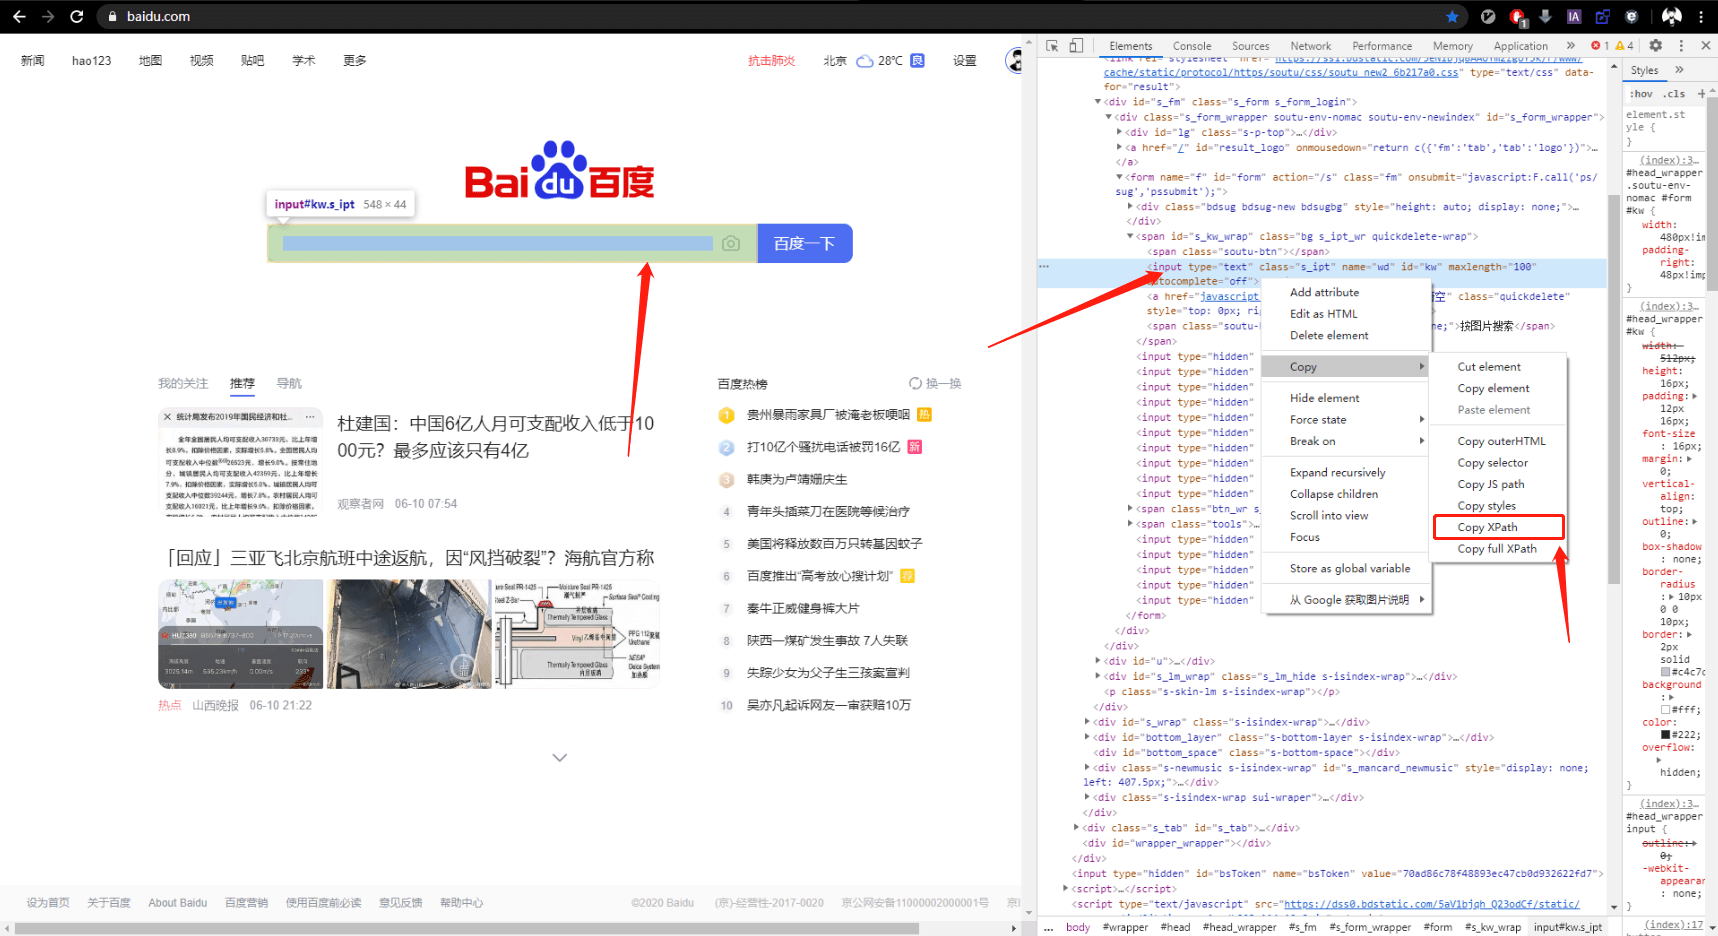Reload the baidu.com page
The height and width of the screenshot is (936, 1718).
(77, 16)
